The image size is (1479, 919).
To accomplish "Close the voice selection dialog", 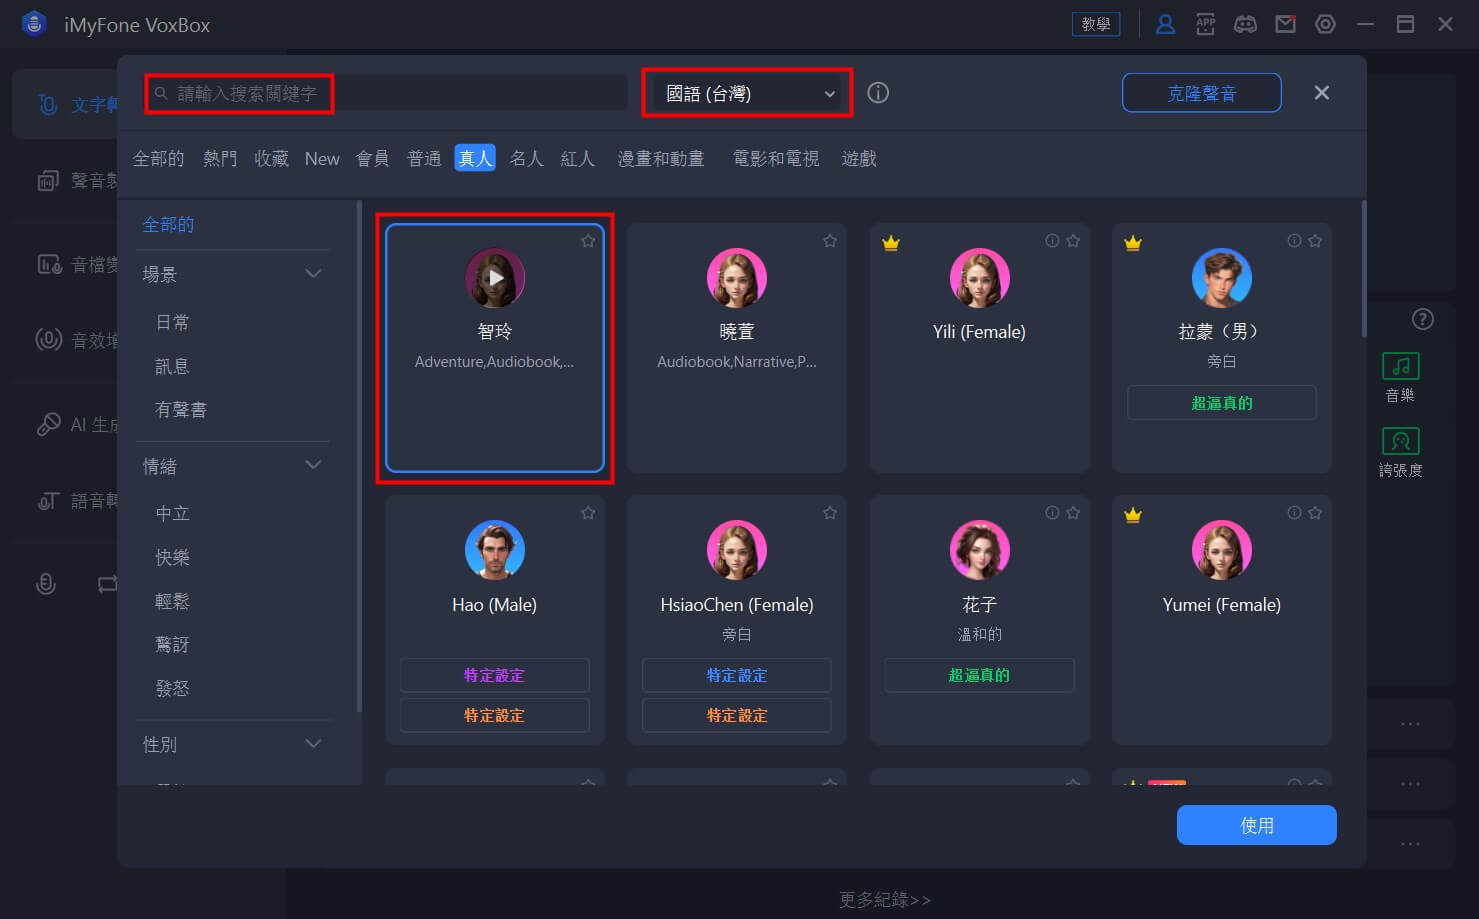I will [1322, 93].
